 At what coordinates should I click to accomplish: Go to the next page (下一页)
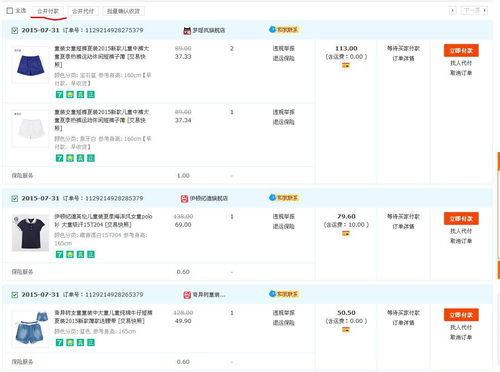pos(475,11)
